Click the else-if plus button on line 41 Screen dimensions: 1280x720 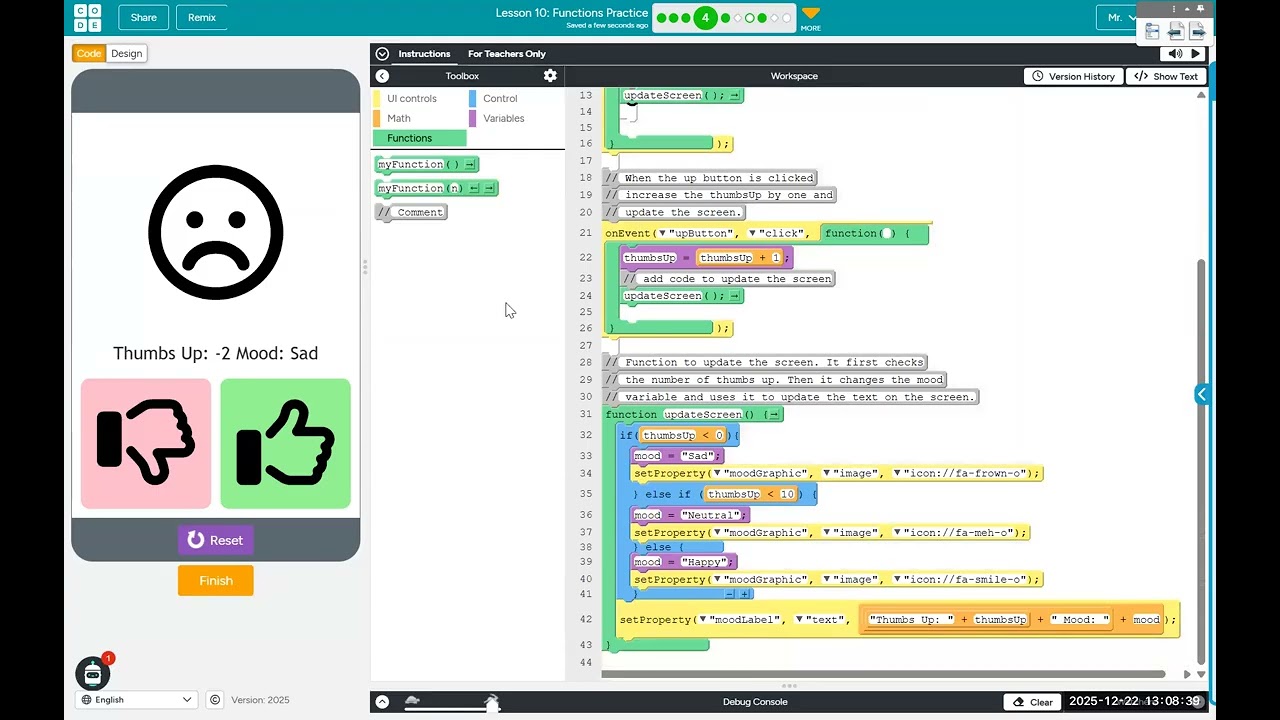pyautogui.click(x=744, y=594)
